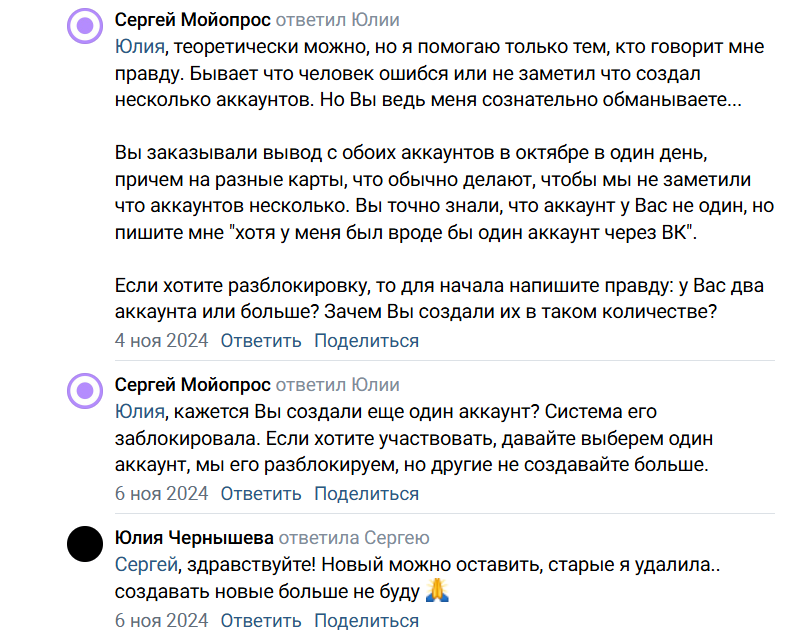The height and width of the screenshot is (639, 802).
Task: Click 'ответил Юлии' on the top comment
Action: point(337,20)
